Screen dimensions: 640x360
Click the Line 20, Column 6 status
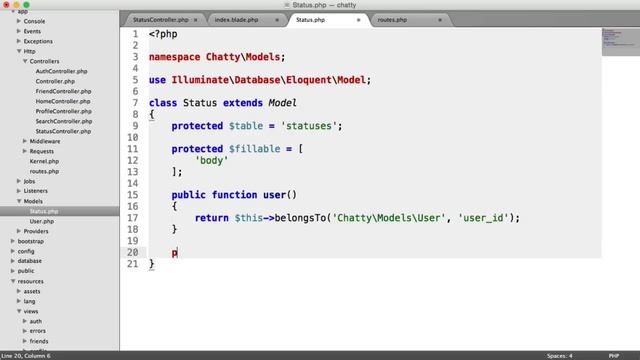26,356
